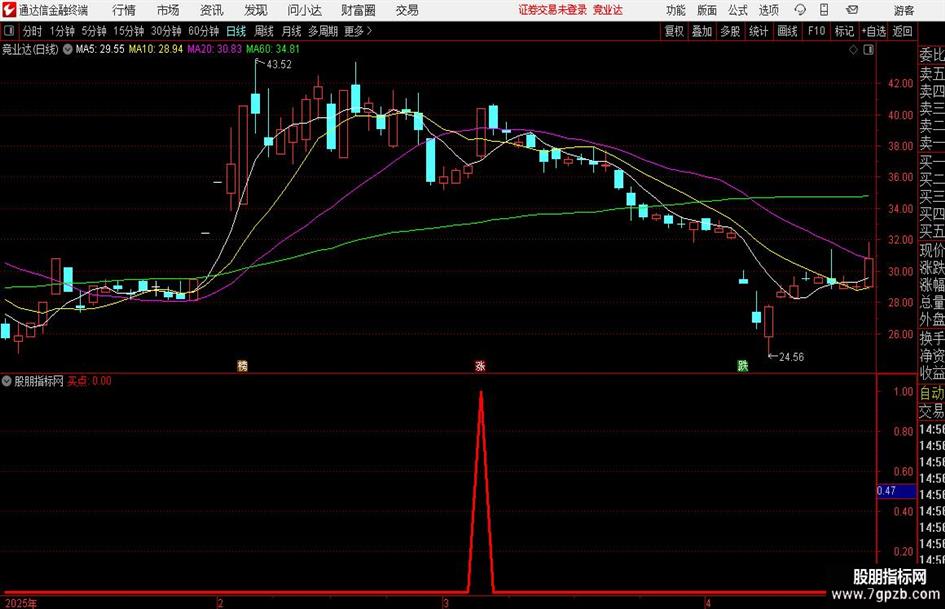The image size is (945, 609).
Task: Click the 股朋指标网 indicator name label
Action: (39, 381)
